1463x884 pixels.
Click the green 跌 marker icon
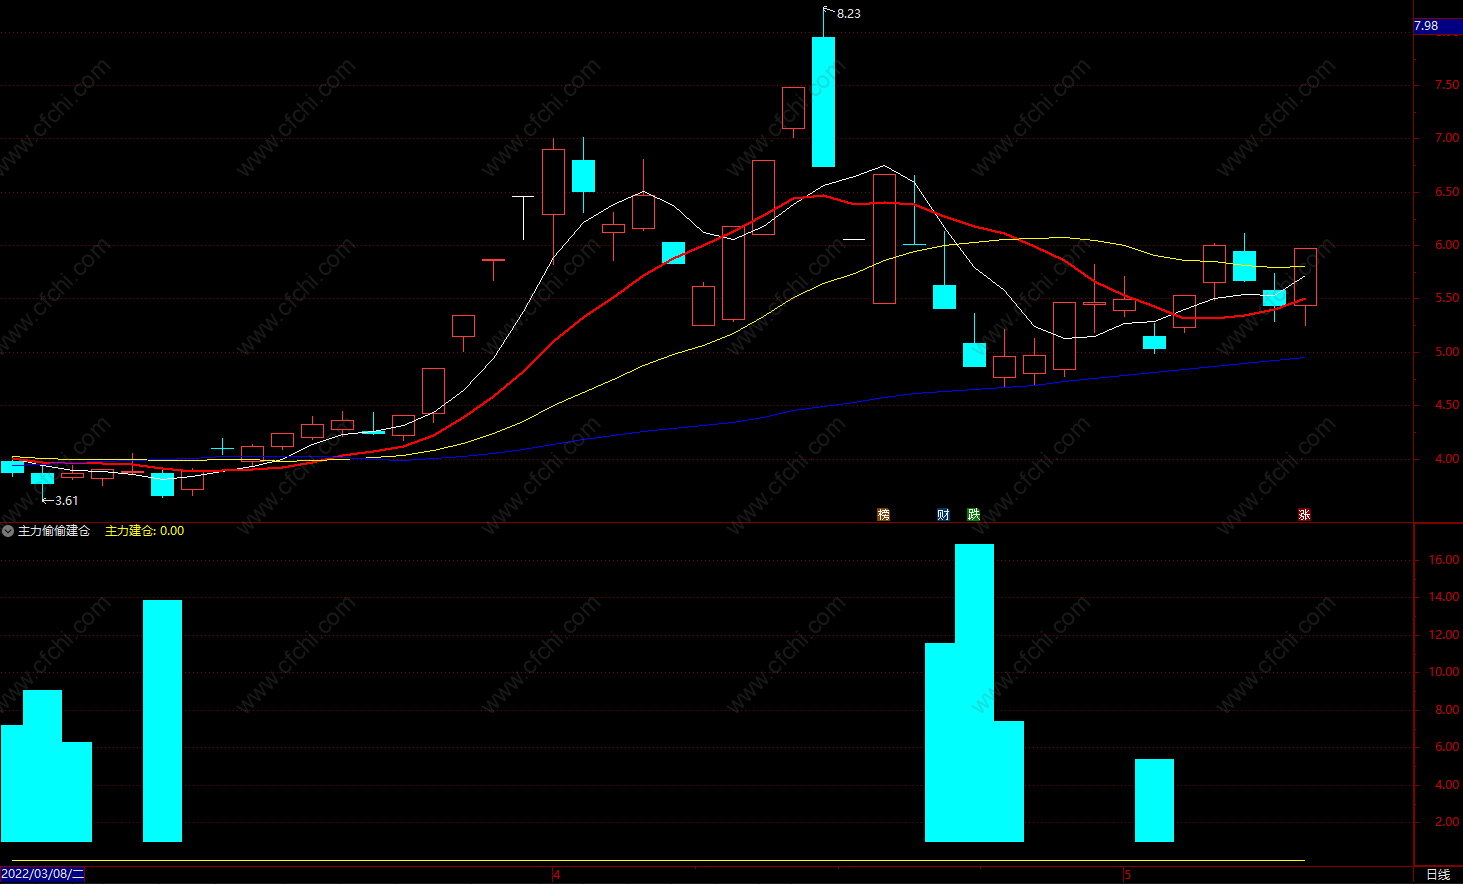974,515
